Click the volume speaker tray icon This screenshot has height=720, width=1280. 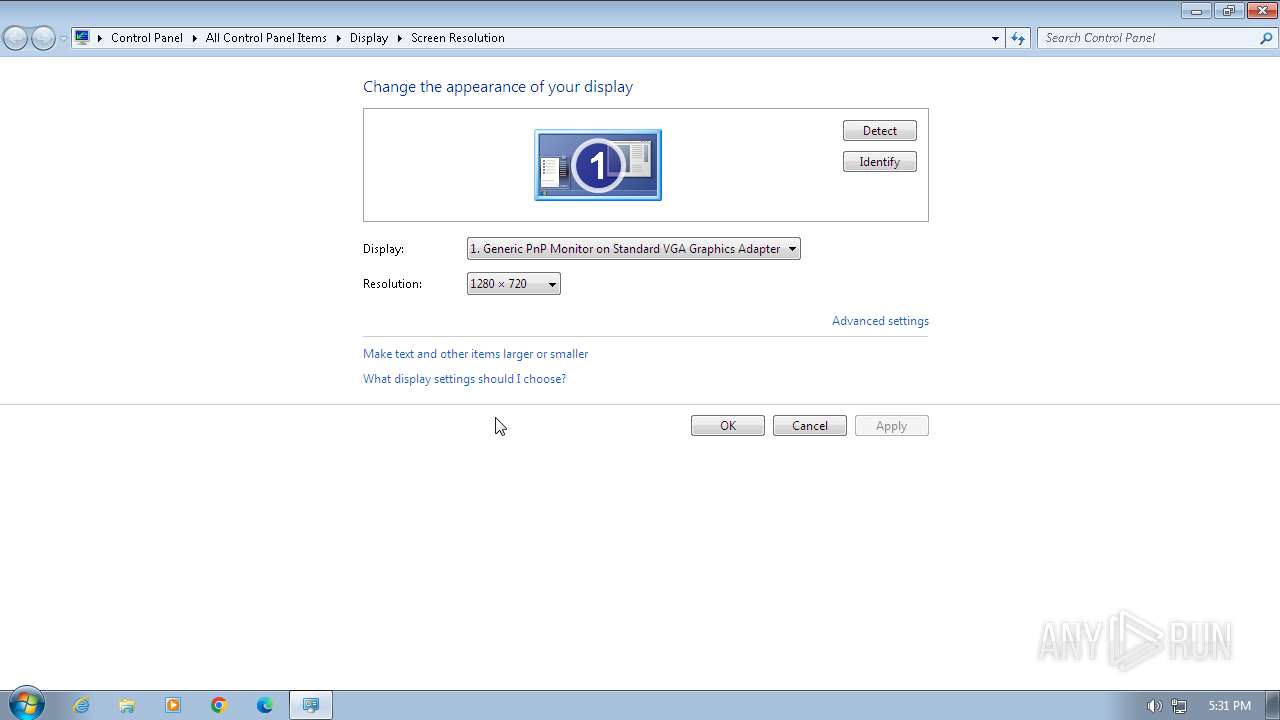[1154, 706]
